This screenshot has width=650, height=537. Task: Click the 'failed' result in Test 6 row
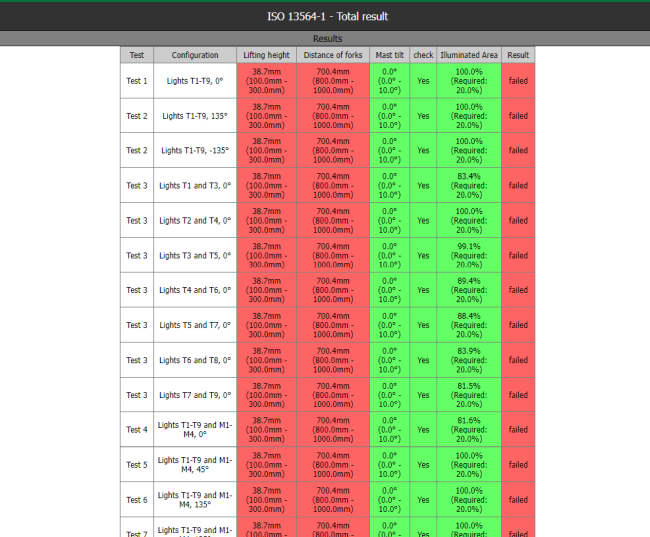coord(518,500)
